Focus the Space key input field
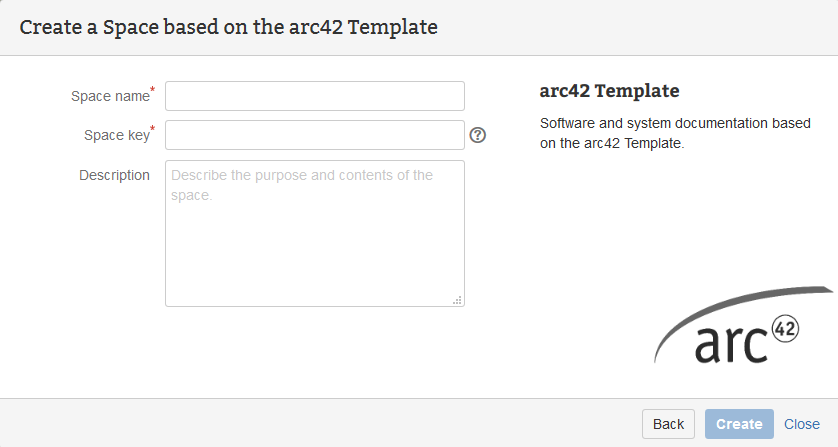 315,135
